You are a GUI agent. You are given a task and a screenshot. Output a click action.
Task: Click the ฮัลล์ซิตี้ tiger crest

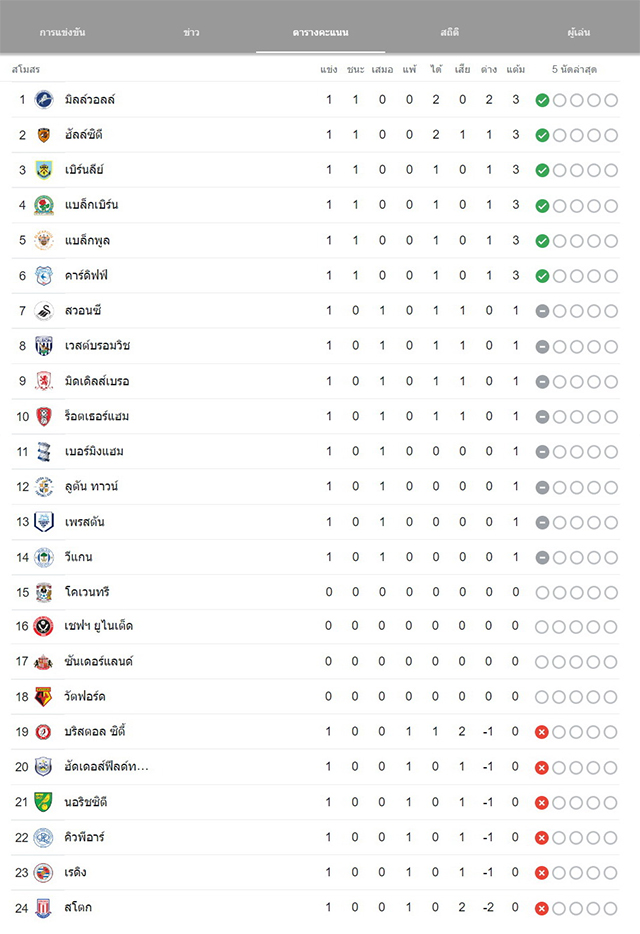click(x=44, y=135)
